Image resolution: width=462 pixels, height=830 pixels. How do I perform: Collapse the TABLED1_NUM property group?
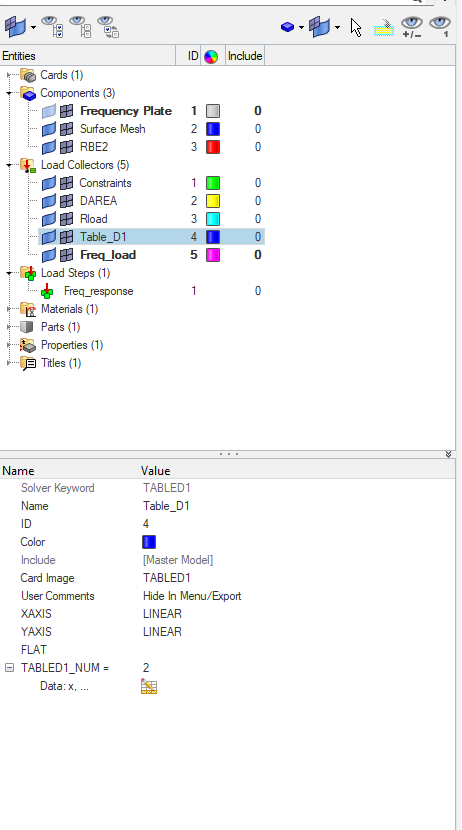(x=9, y=668)
